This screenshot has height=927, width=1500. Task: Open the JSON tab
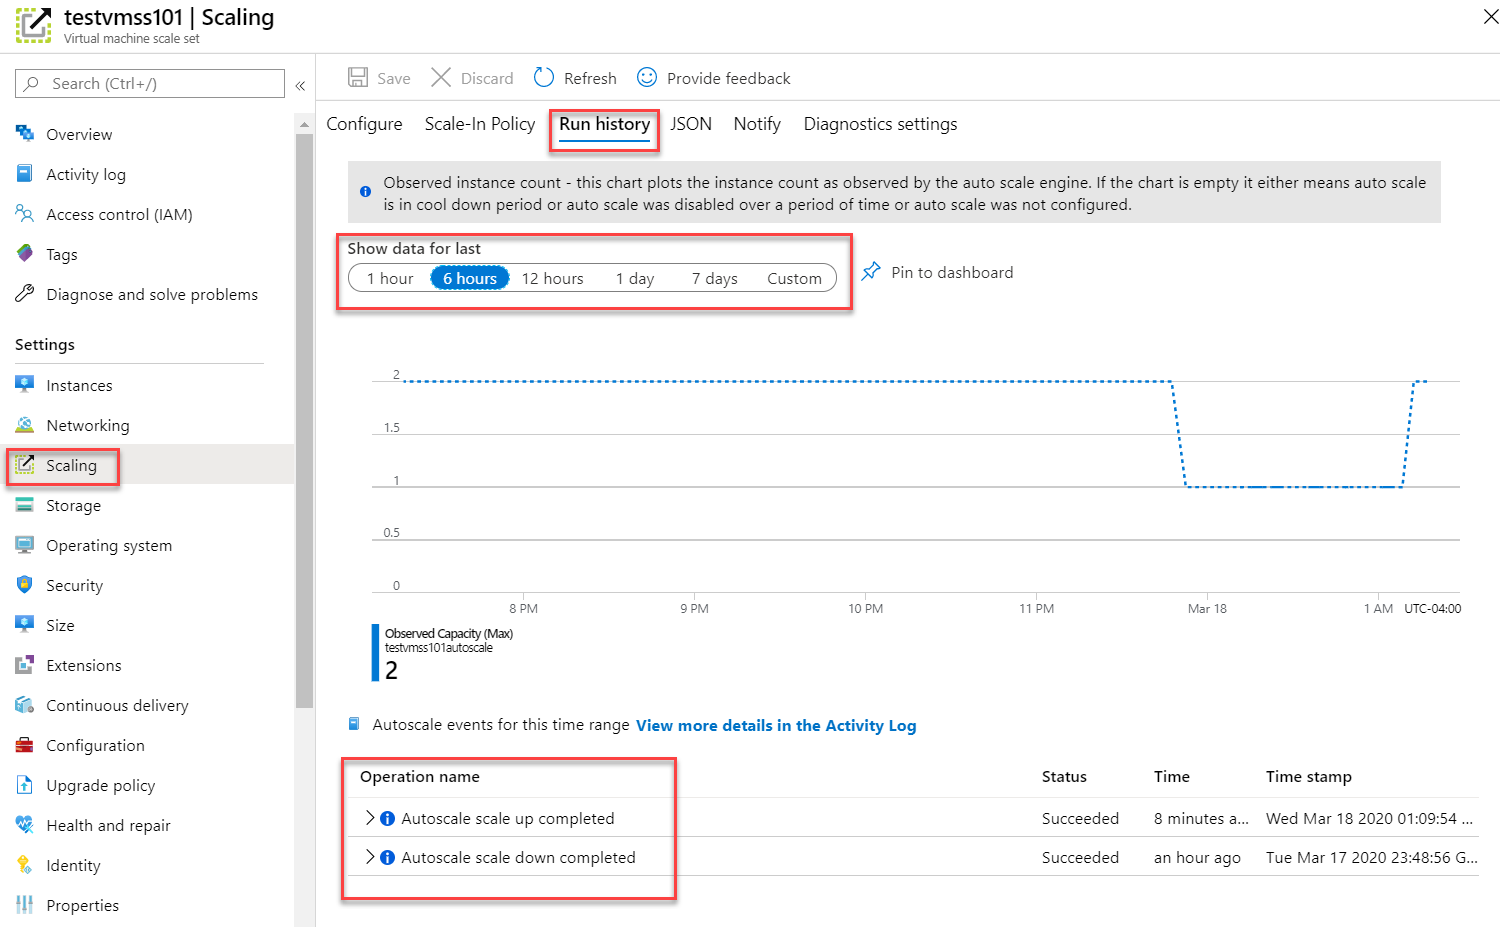(x=691, y=124)
